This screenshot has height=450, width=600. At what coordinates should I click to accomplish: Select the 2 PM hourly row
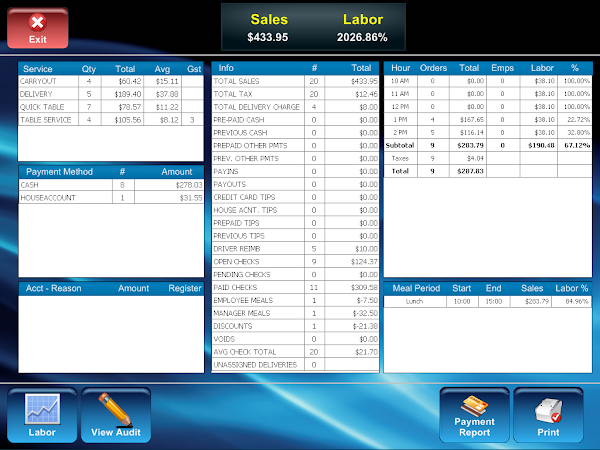[x=488, y=132]
